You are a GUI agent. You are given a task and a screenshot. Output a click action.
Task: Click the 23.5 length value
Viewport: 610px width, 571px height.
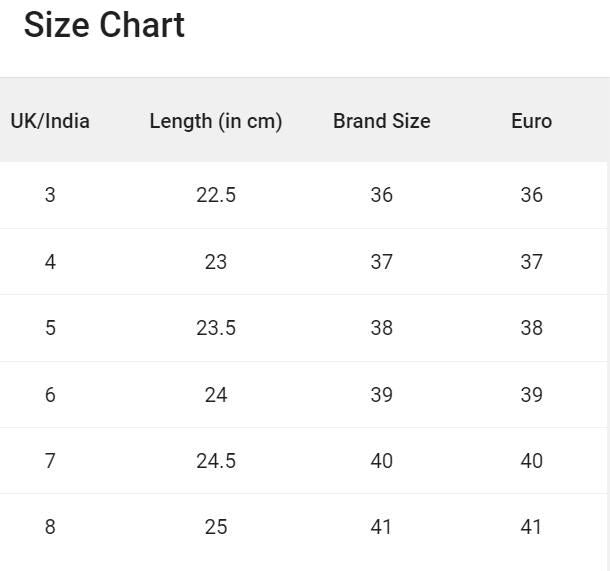click(215, 328)
